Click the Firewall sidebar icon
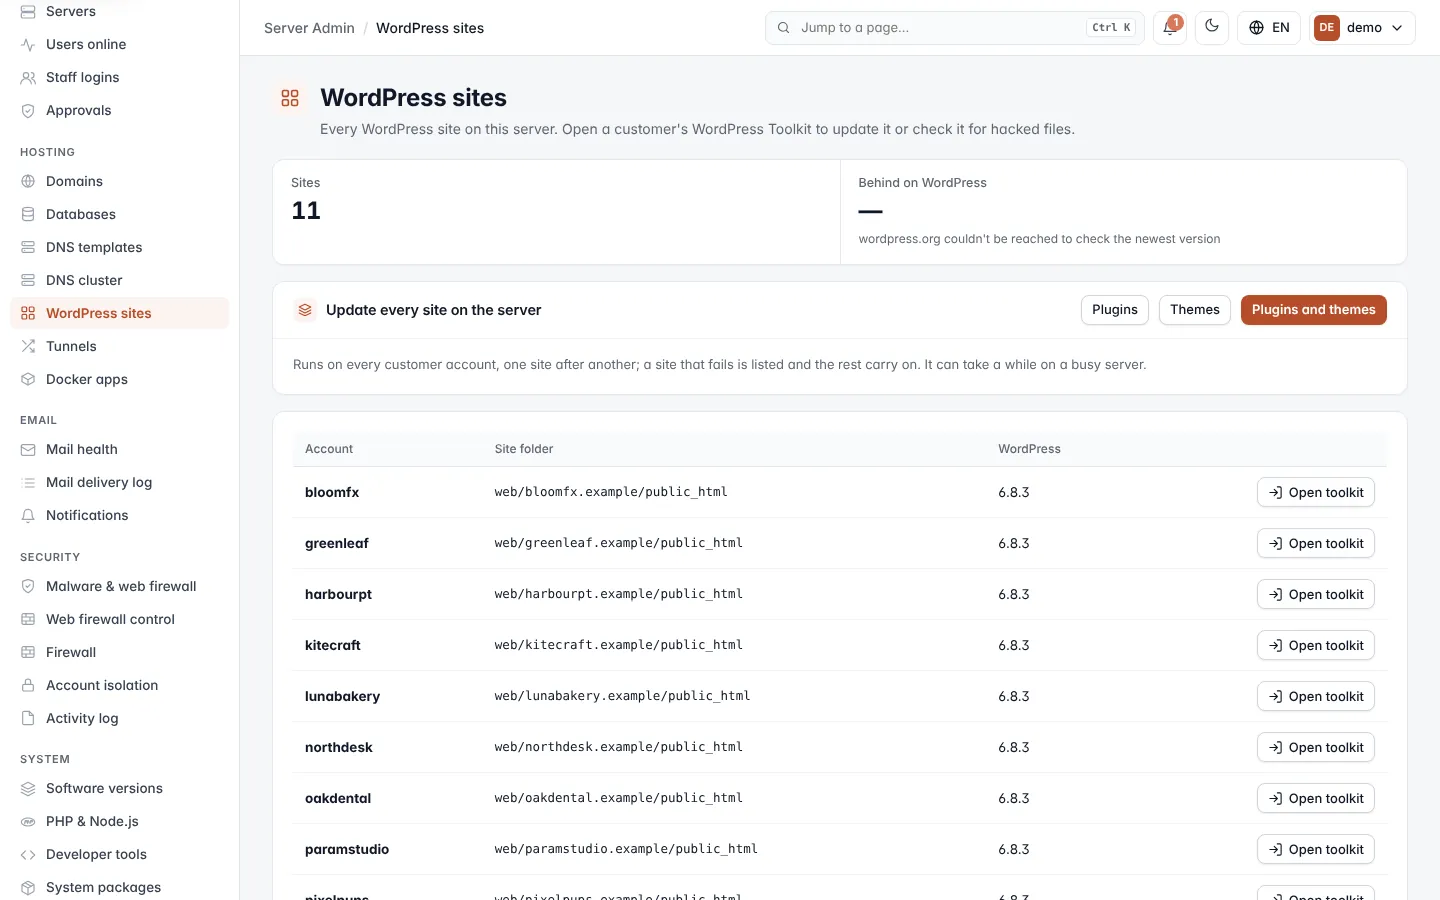Screen dimensions: 1440x900 tap(28, 652)
